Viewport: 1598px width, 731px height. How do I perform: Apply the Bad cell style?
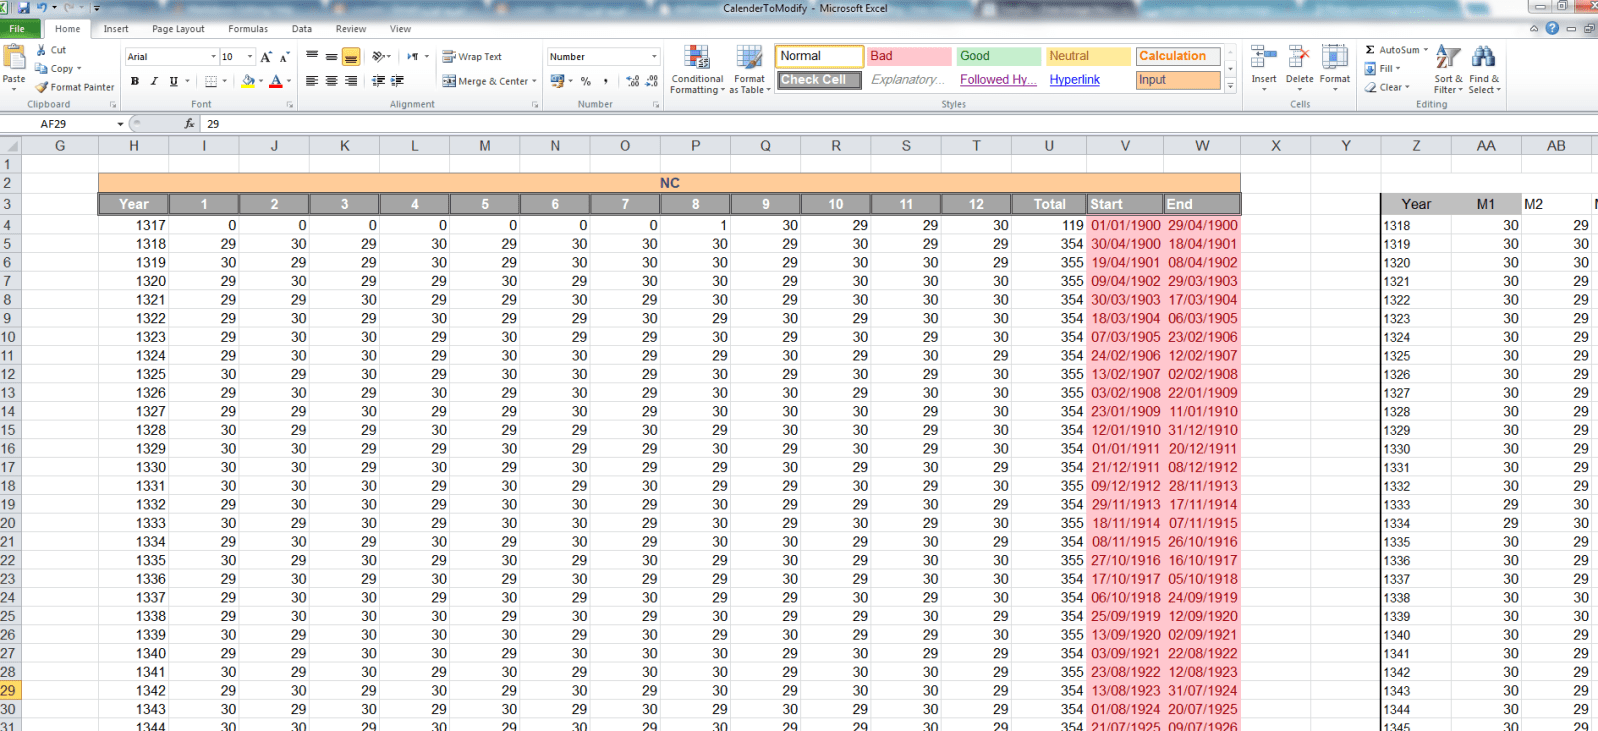click(909, 56)
